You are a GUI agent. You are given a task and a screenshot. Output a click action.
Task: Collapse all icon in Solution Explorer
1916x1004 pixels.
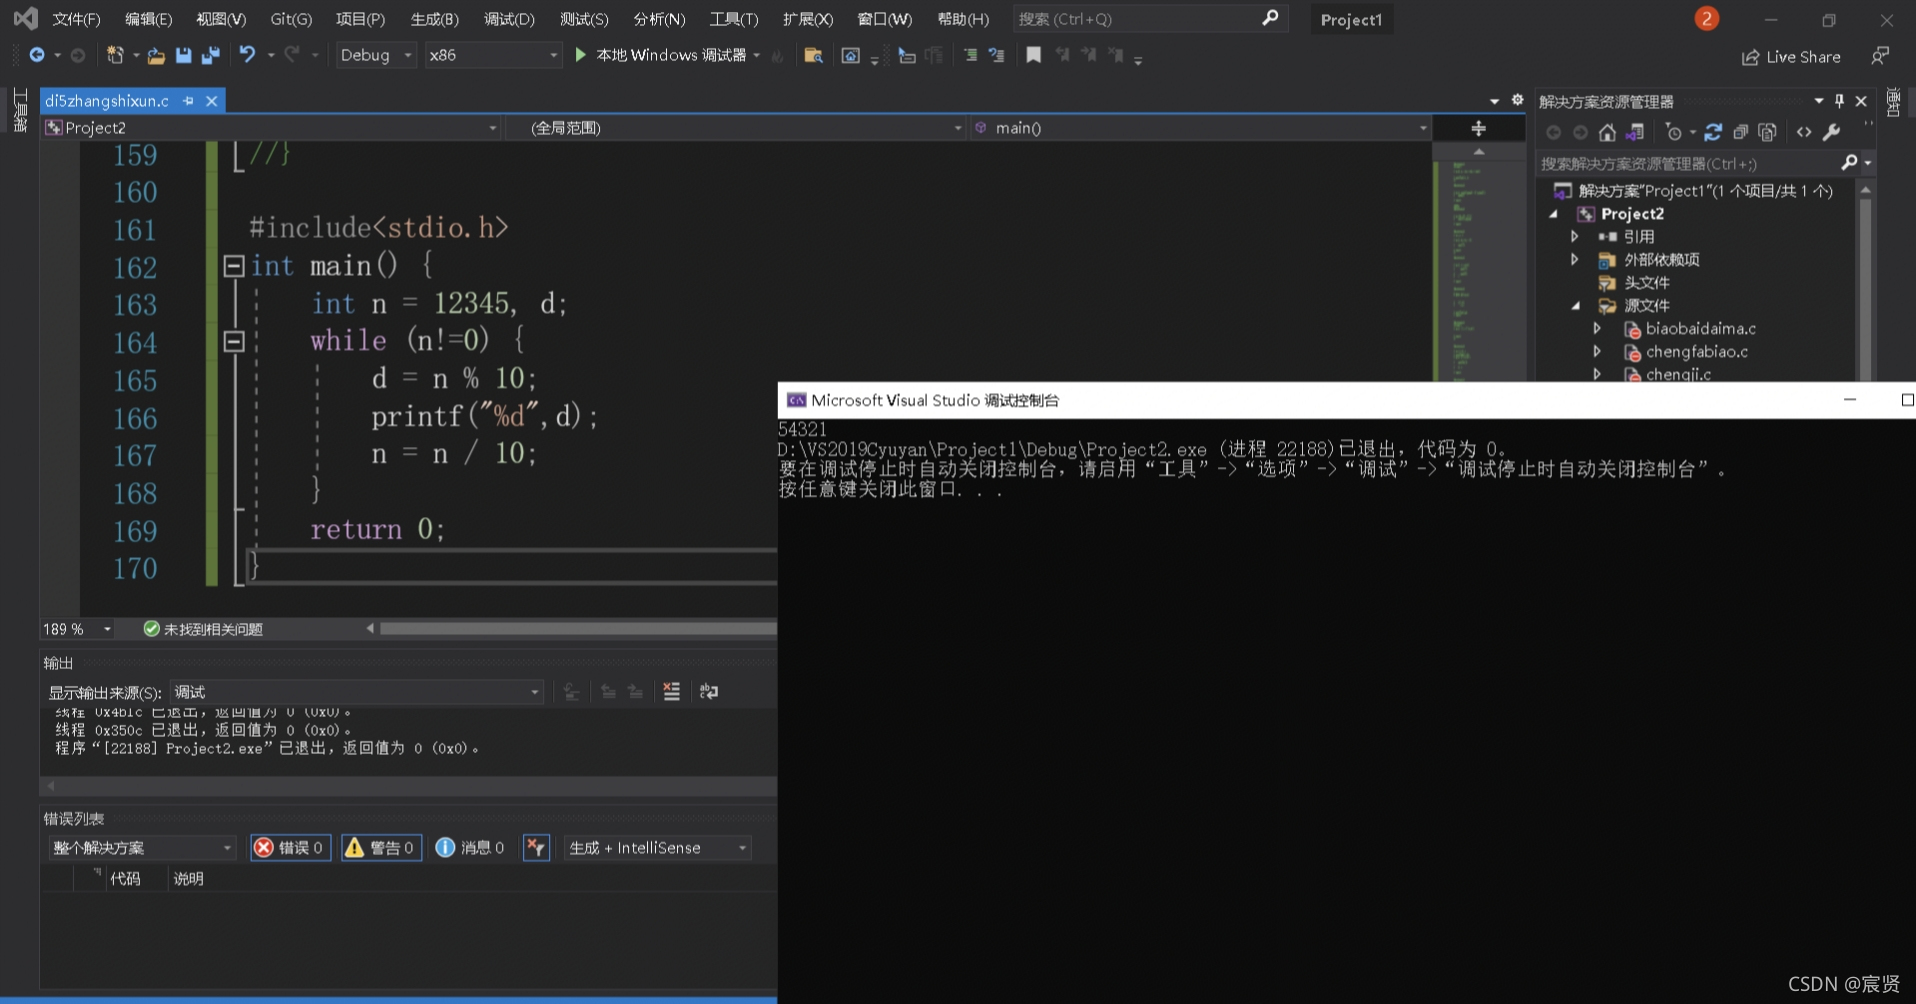[x=1740, y=132]
